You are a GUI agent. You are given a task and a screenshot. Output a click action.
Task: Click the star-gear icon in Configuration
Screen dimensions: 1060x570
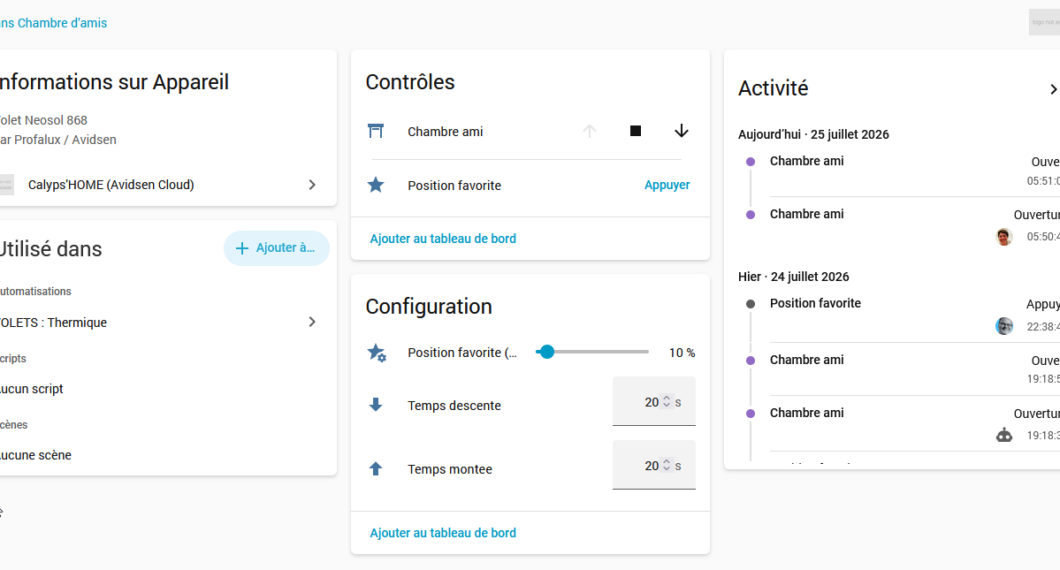point(377,352)
